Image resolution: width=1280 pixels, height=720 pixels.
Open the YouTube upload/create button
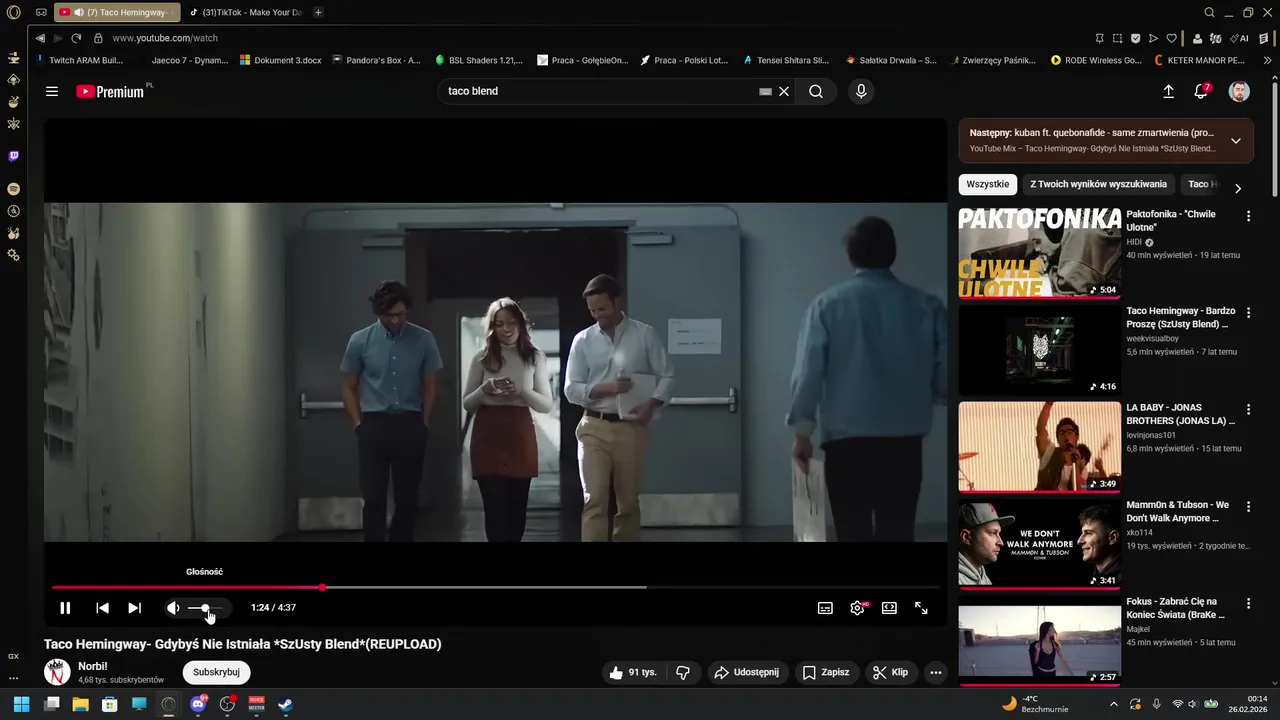click(x=1168, y=91)
